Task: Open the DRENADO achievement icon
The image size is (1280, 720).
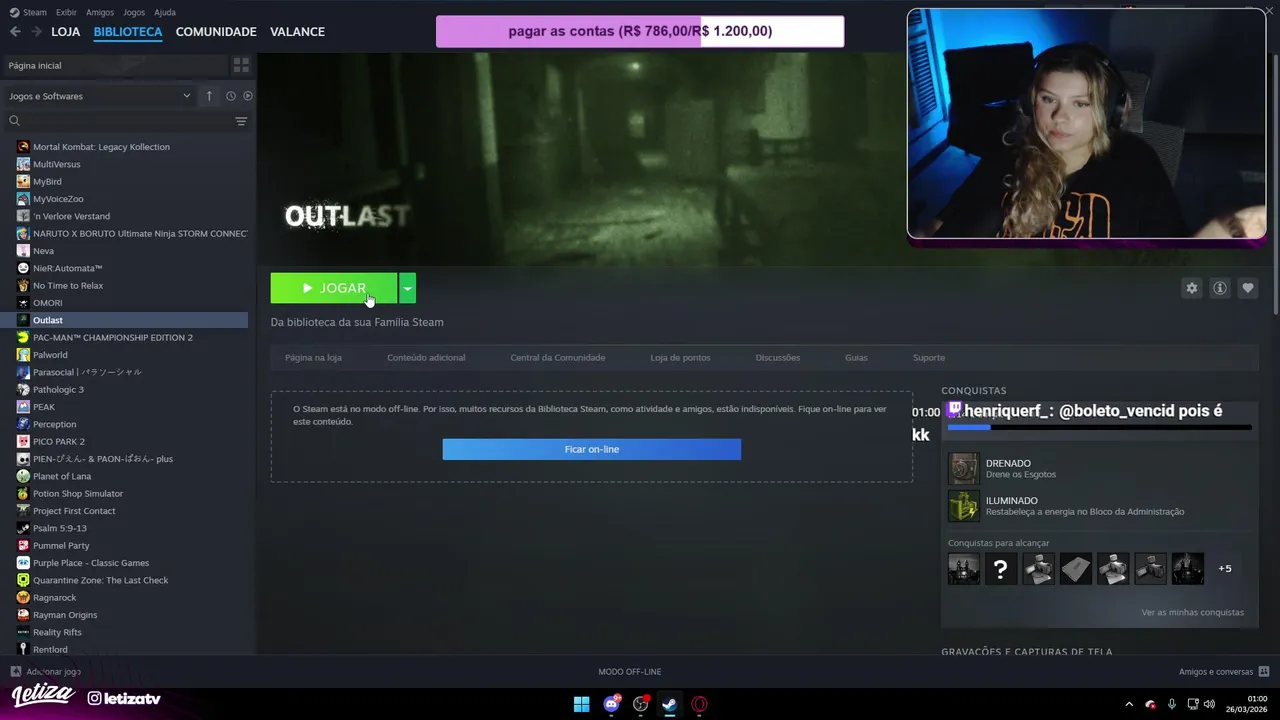Action: (964, 468)
